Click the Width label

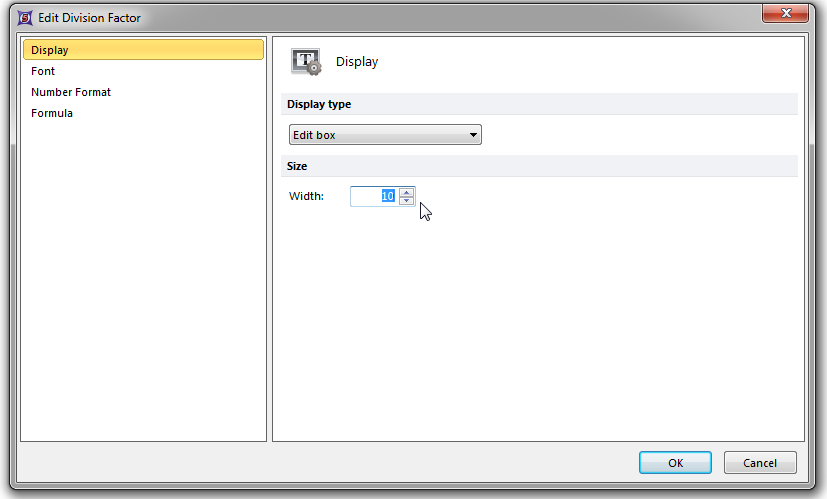pyautogui.click(x=306, y=196)
